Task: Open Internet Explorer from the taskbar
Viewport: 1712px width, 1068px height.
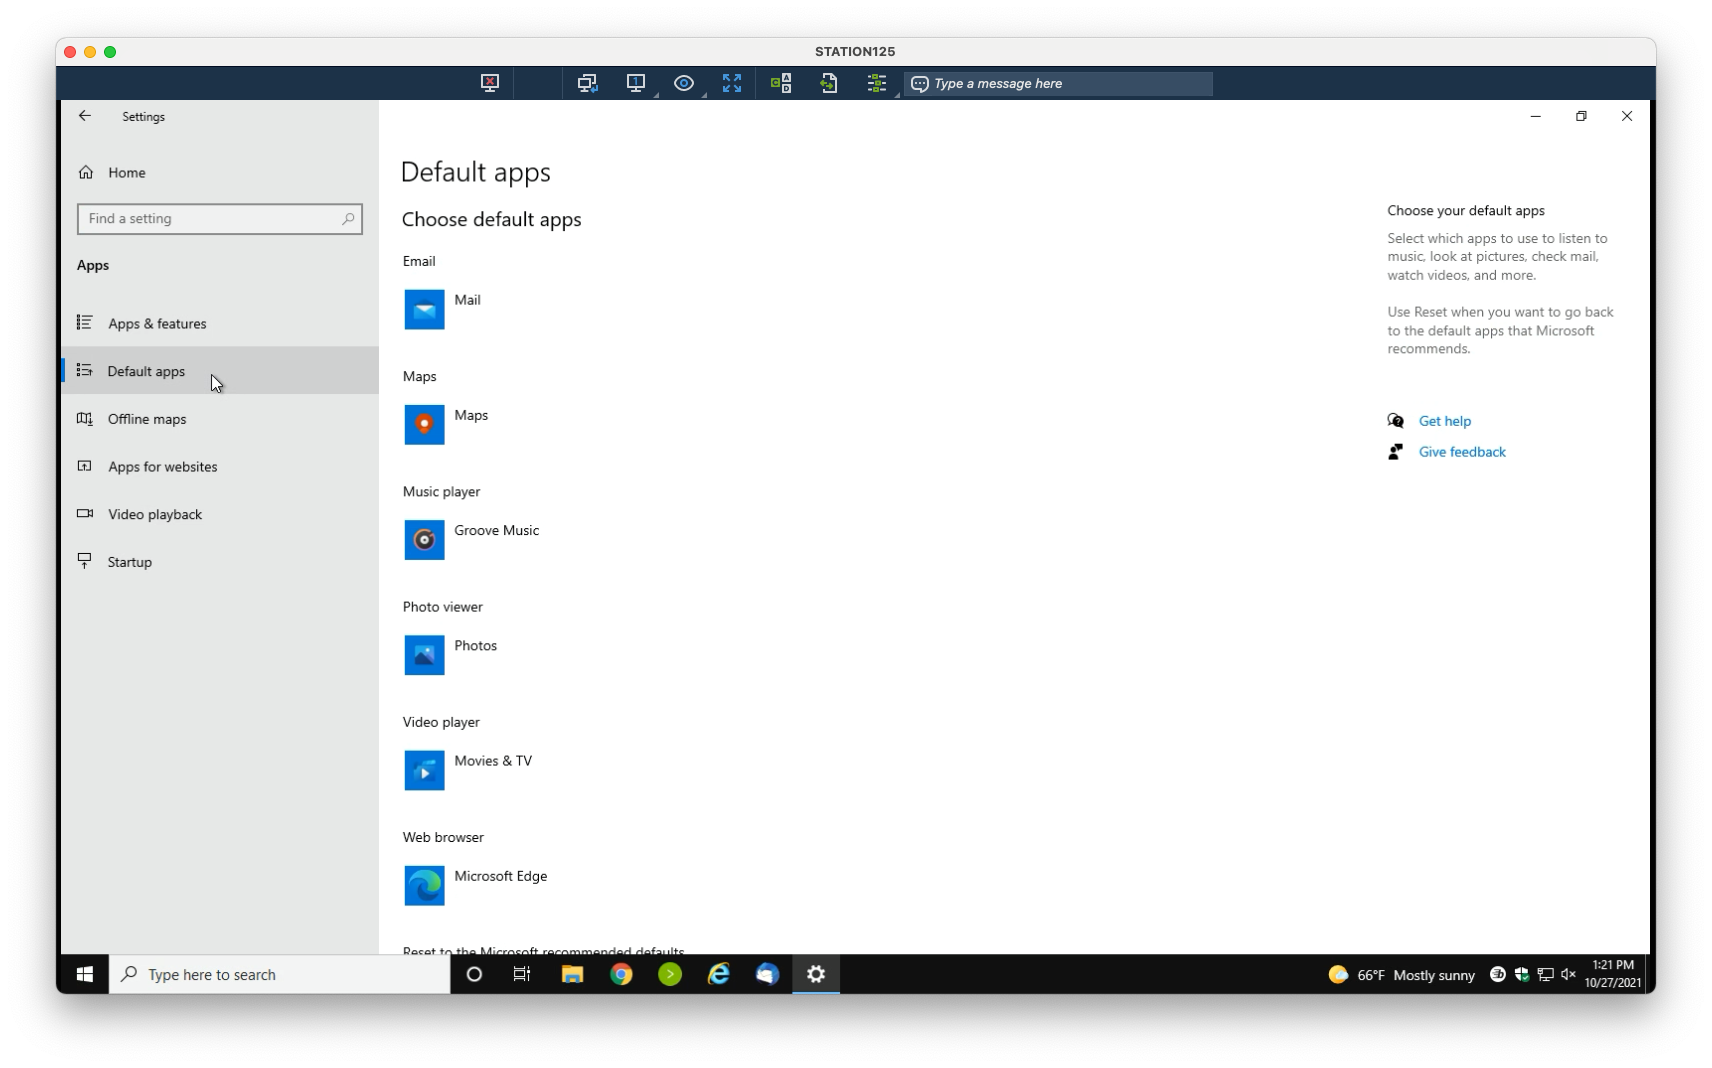Action: click(x=718, y=974)
